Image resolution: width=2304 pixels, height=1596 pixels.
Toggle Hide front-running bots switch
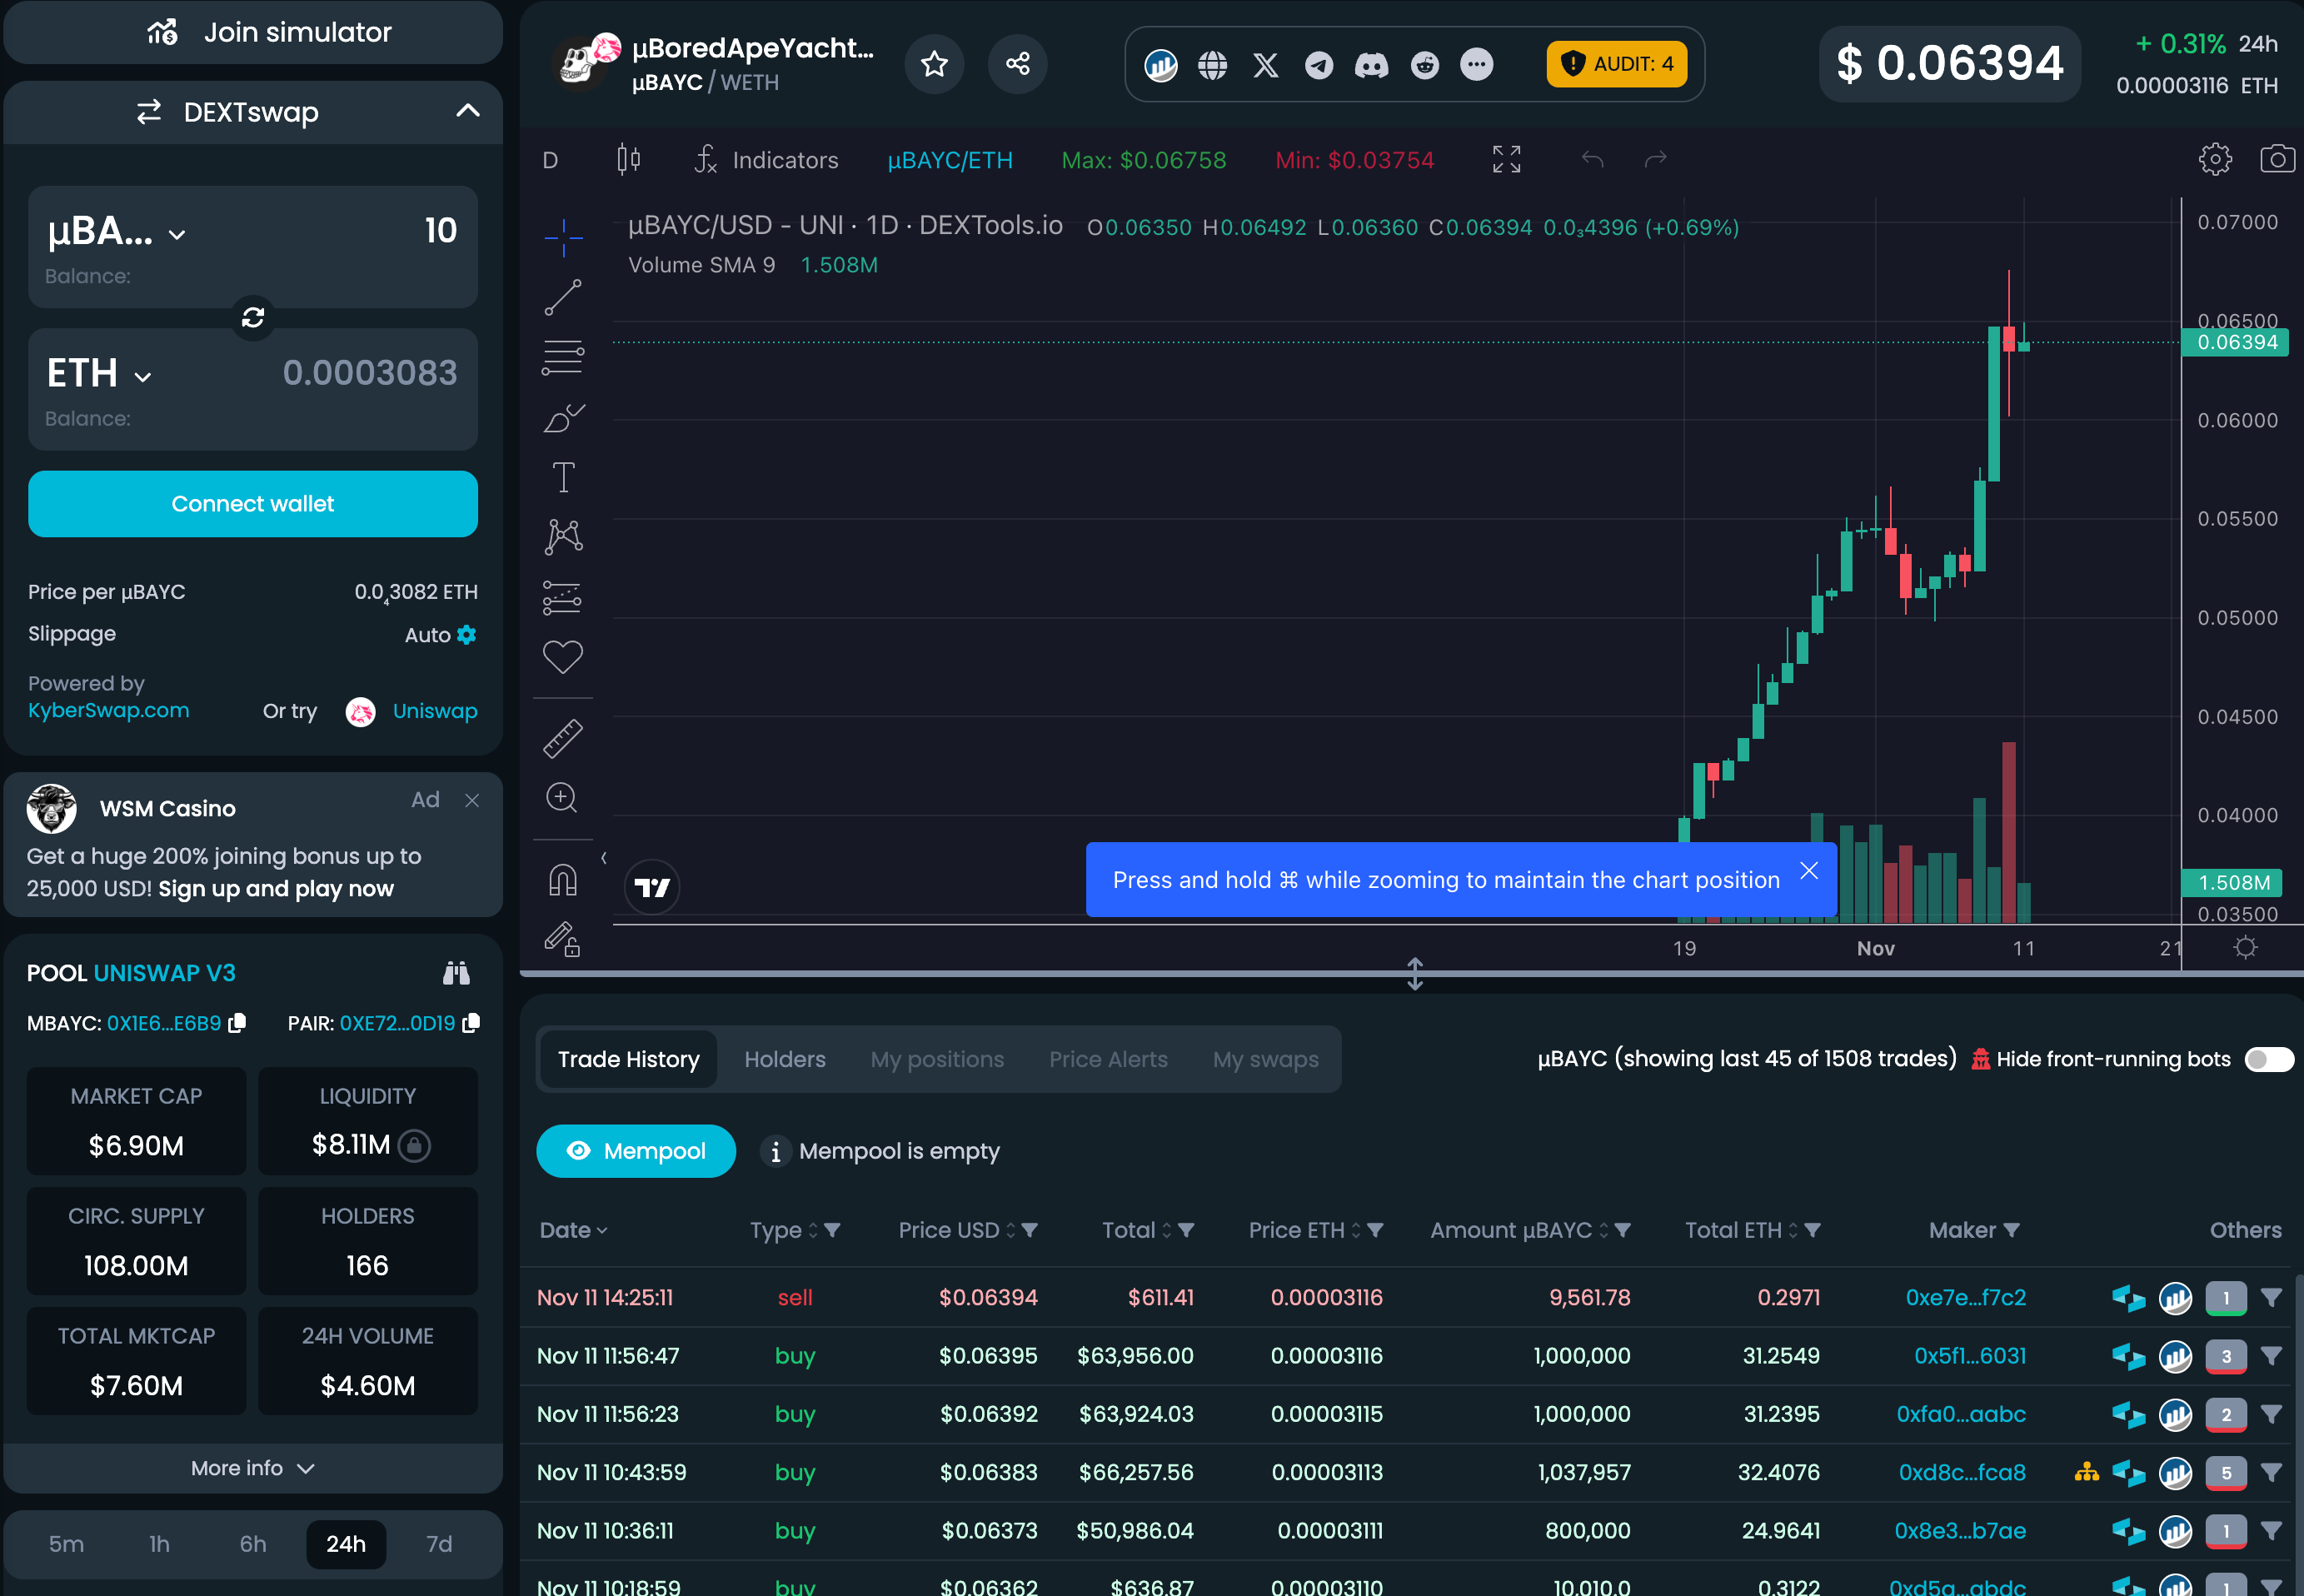[x=2268, y=1059]
